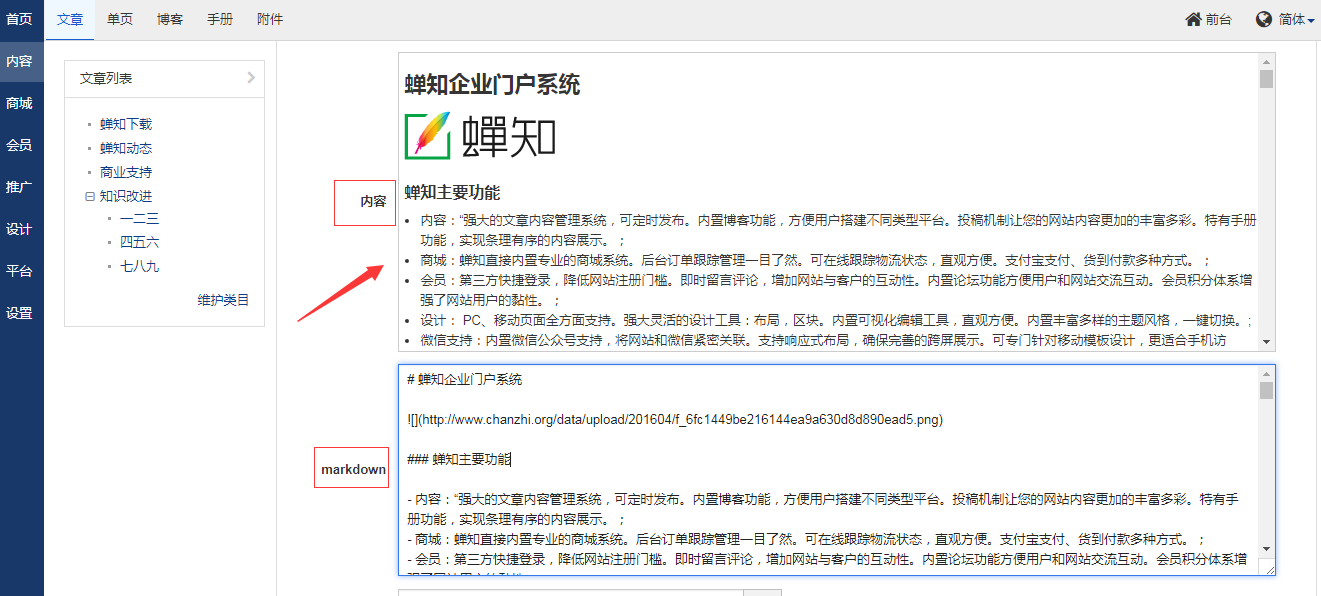Click the markdown textarea scrollbar up arrow
The image size is (1321, 596).
1266,374
